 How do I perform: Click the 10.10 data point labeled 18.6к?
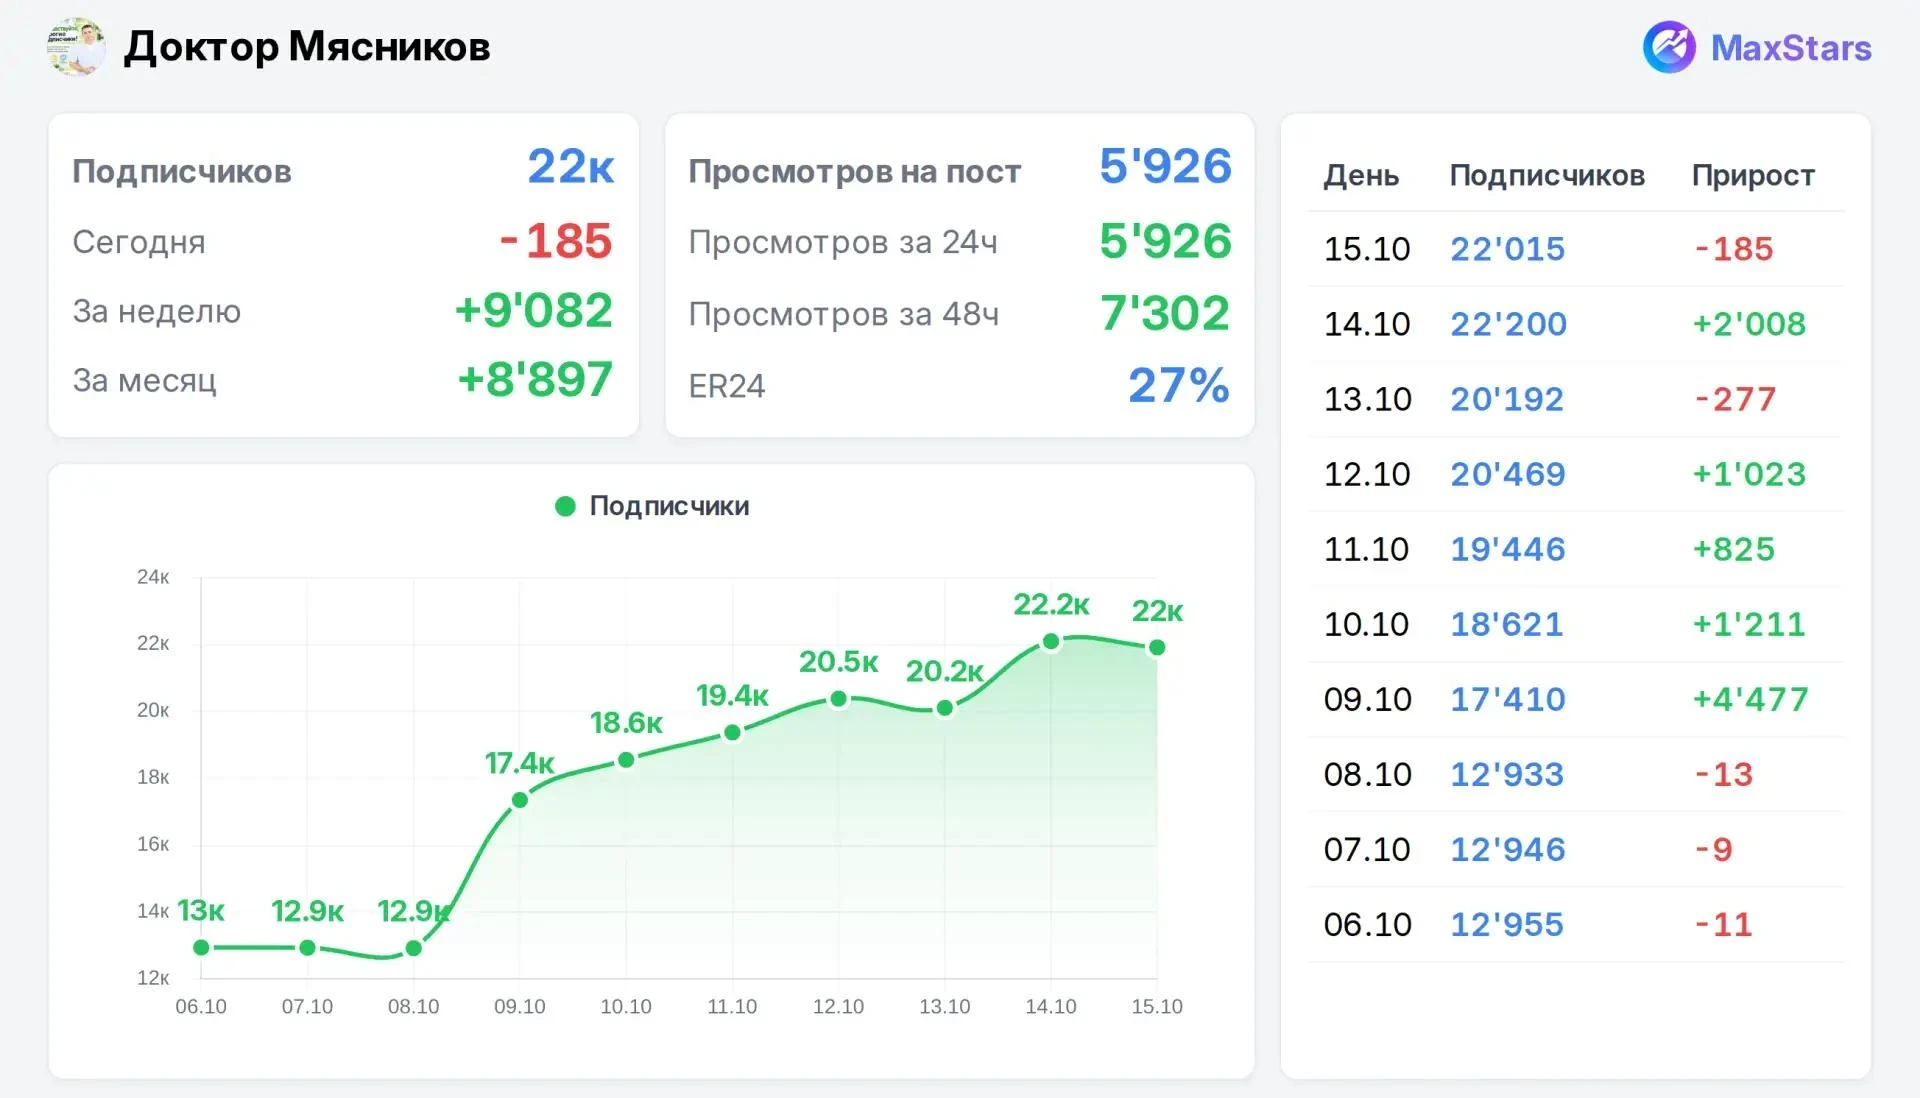(626, 760)
